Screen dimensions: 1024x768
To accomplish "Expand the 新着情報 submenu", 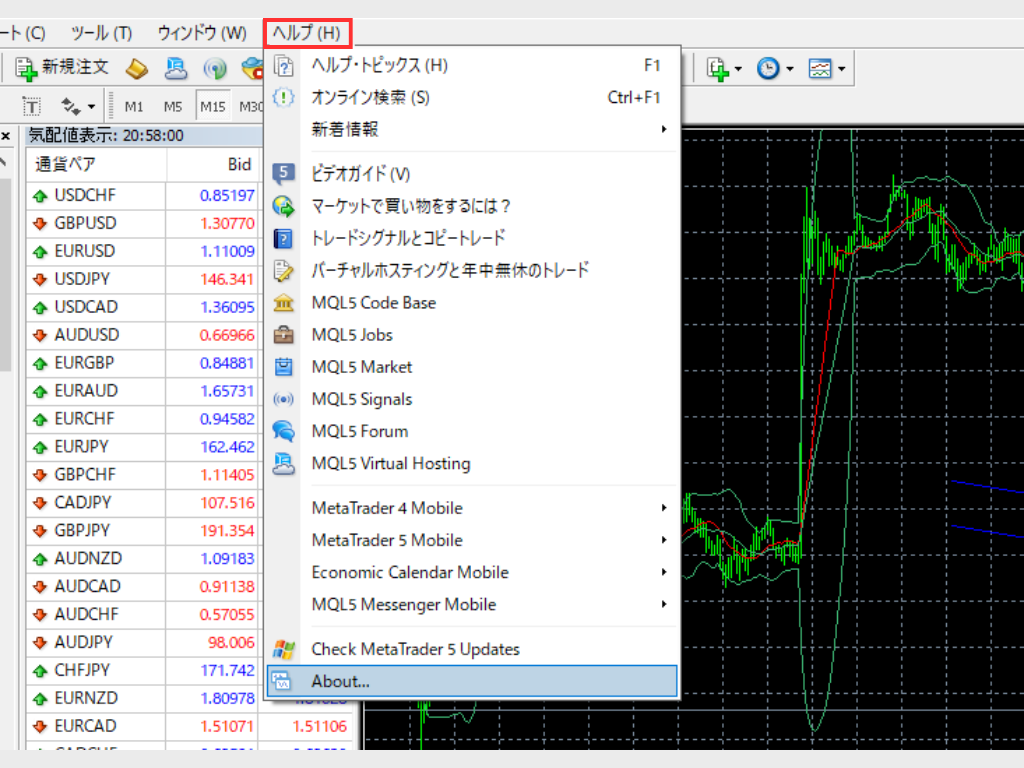I will pyautogui.click(x=472, y=129).
